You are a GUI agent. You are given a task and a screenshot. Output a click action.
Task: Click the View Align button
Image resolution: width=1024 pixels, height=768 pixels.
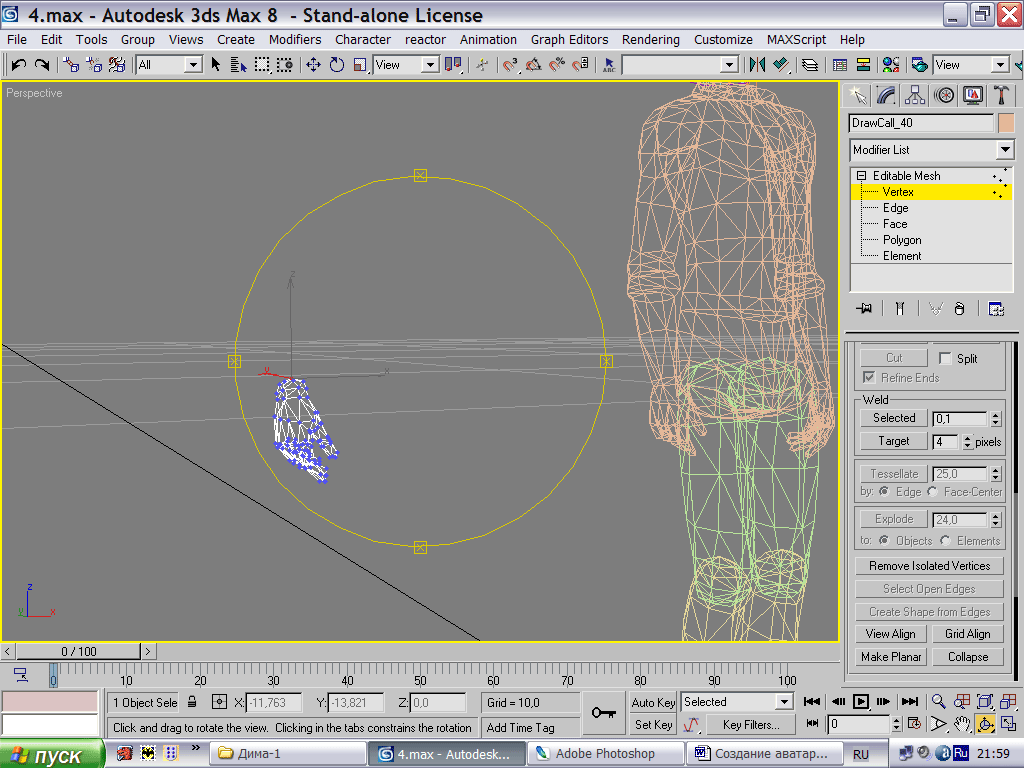(891, 633)
